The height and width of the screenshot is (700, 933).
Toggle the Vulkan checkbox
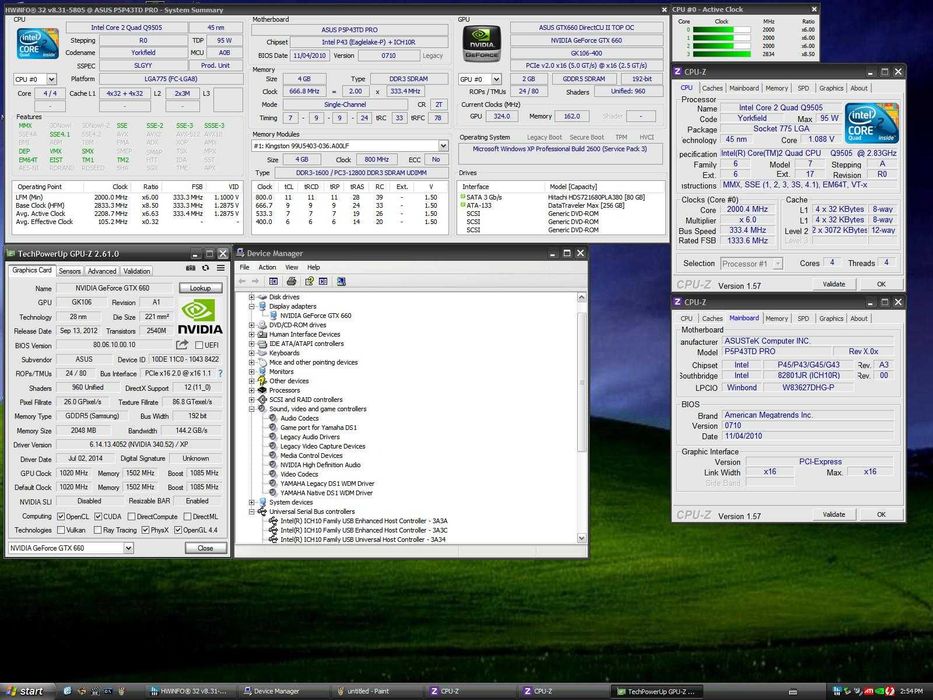(x=61, y=530)
